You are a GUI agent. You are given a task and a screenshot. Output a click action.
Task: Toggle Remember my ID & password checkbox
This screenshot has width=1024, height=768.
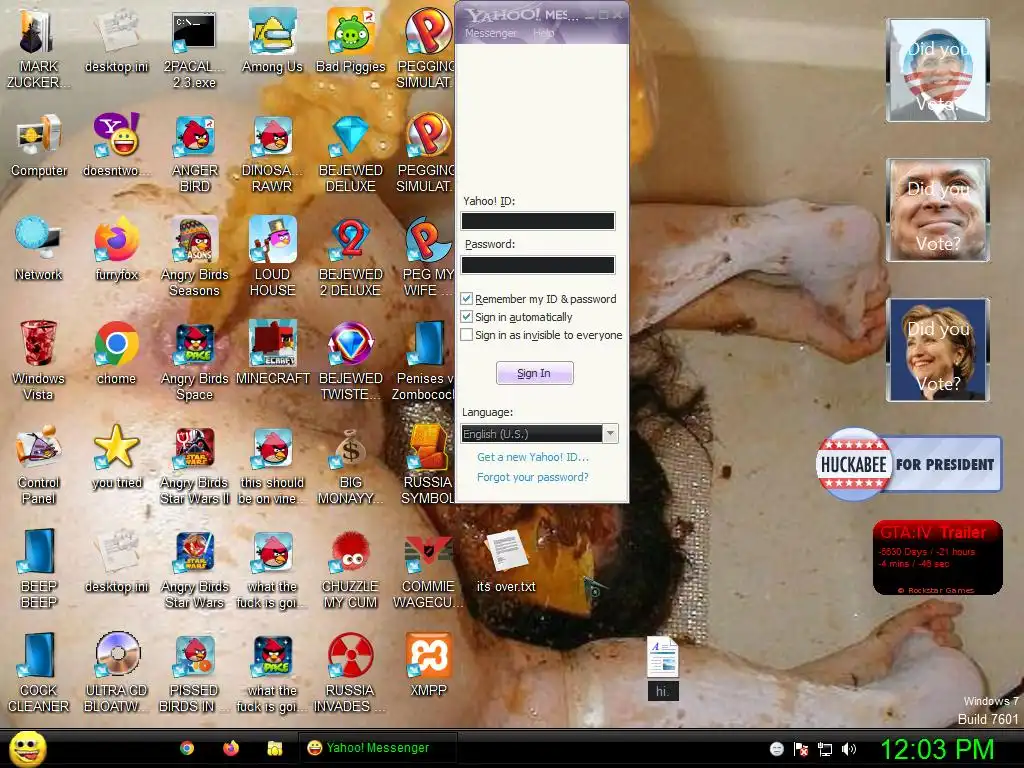tap(466, 298)
